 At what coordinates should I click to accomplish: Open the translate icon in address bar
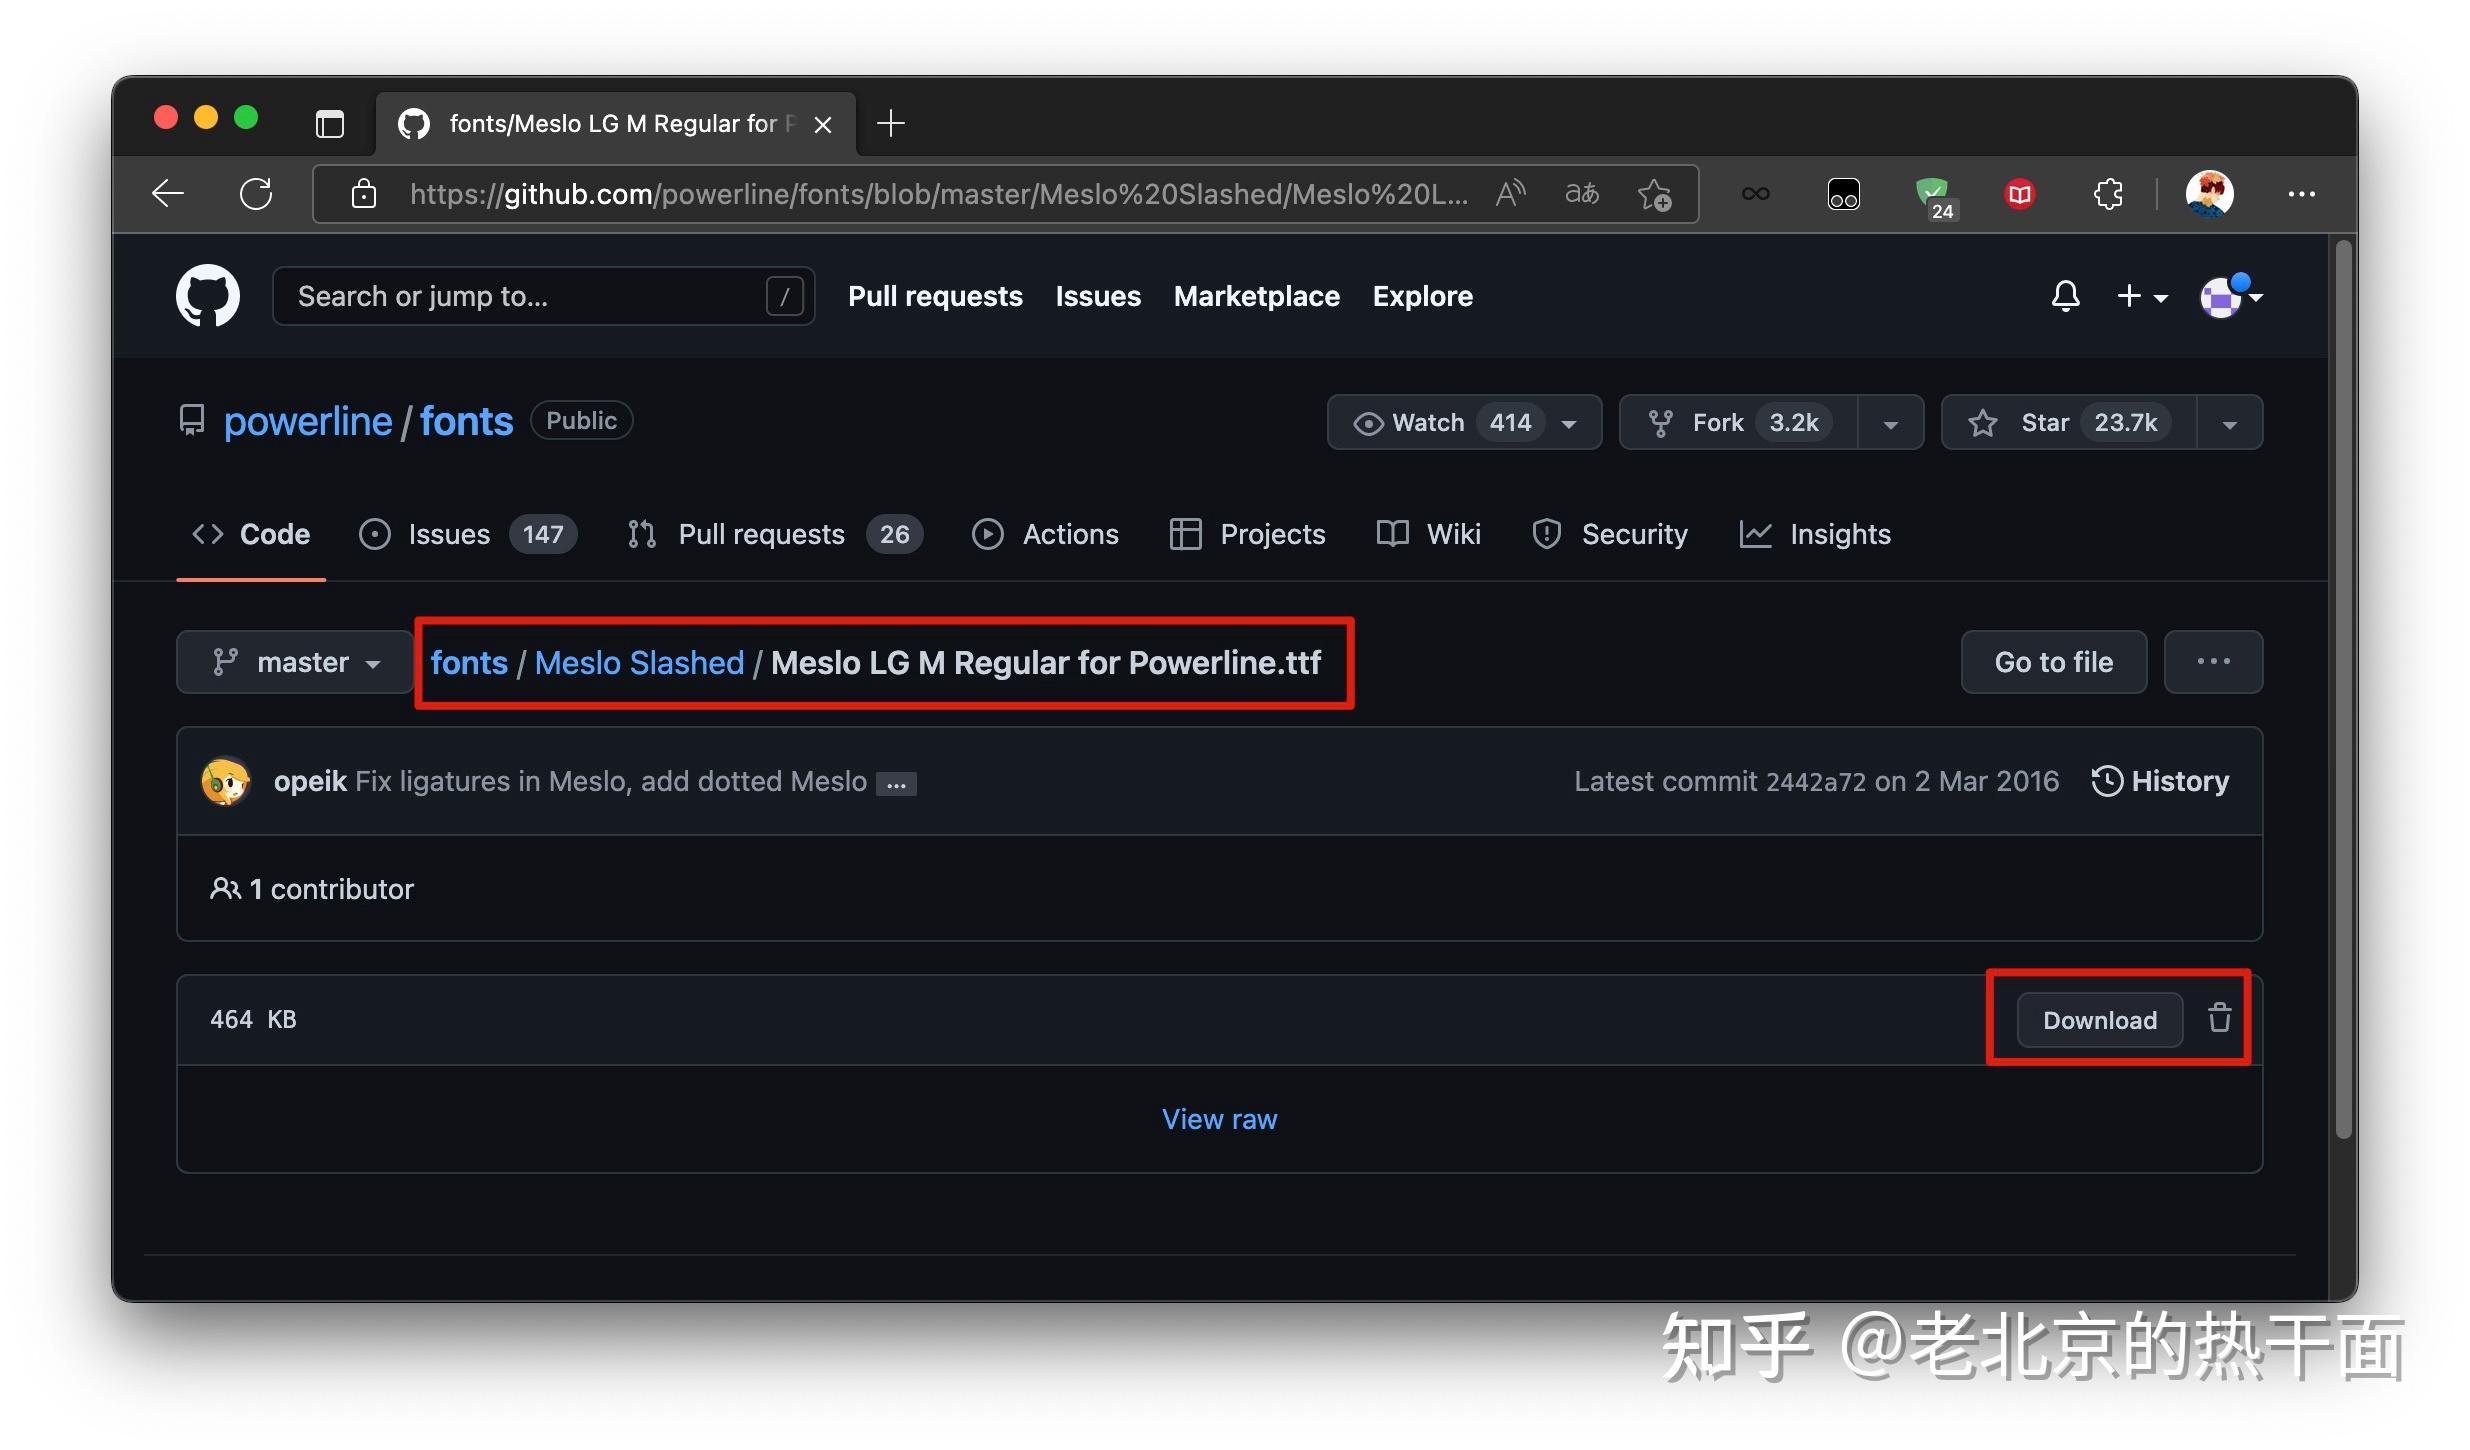(1582, 194)
